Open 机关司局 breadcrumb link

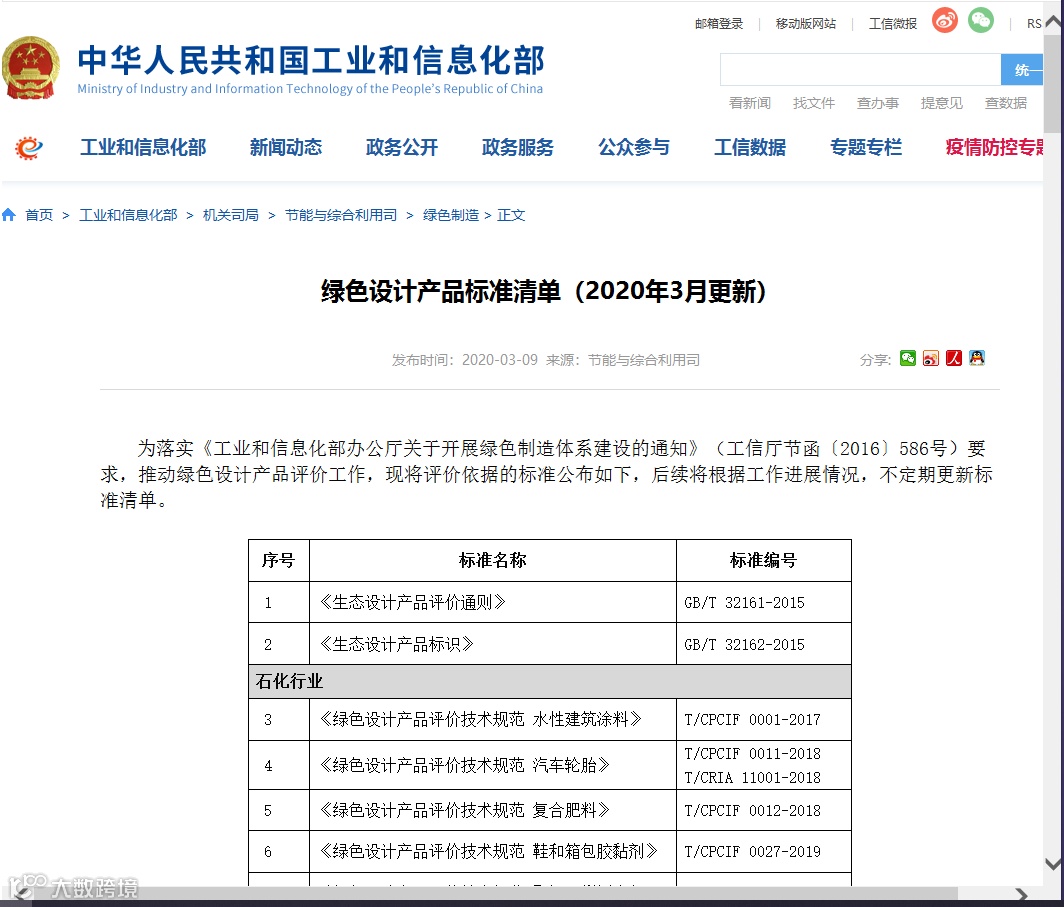[x=231, y=215]
